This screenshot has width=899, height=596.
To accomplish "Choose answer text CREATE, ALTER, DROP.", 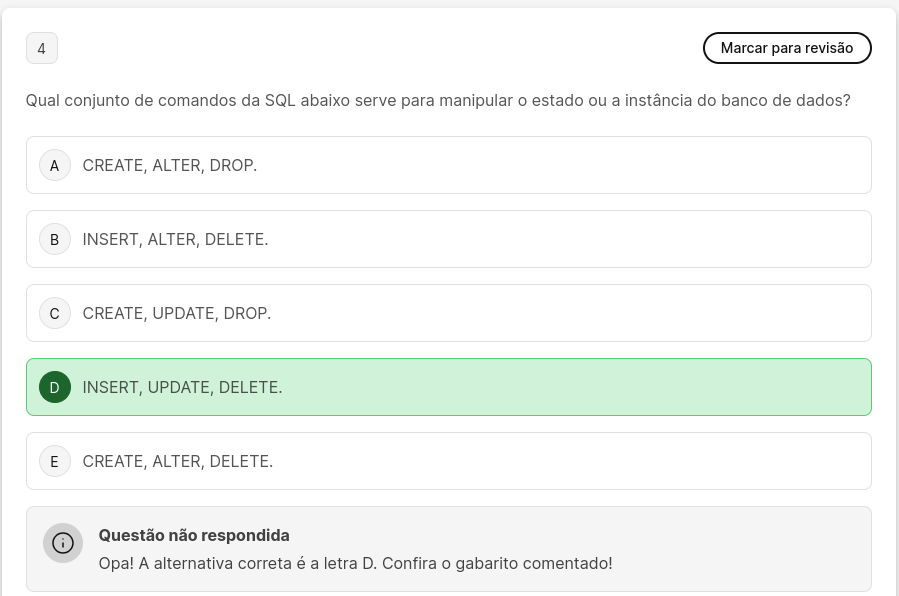I will (x=170, y=165).
